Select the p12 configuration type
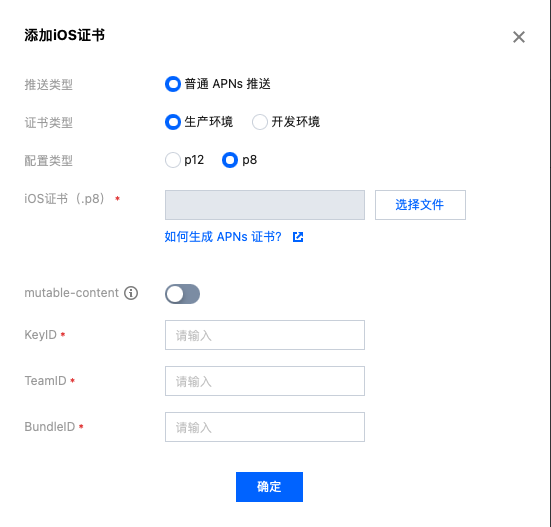 pos(173,160)
